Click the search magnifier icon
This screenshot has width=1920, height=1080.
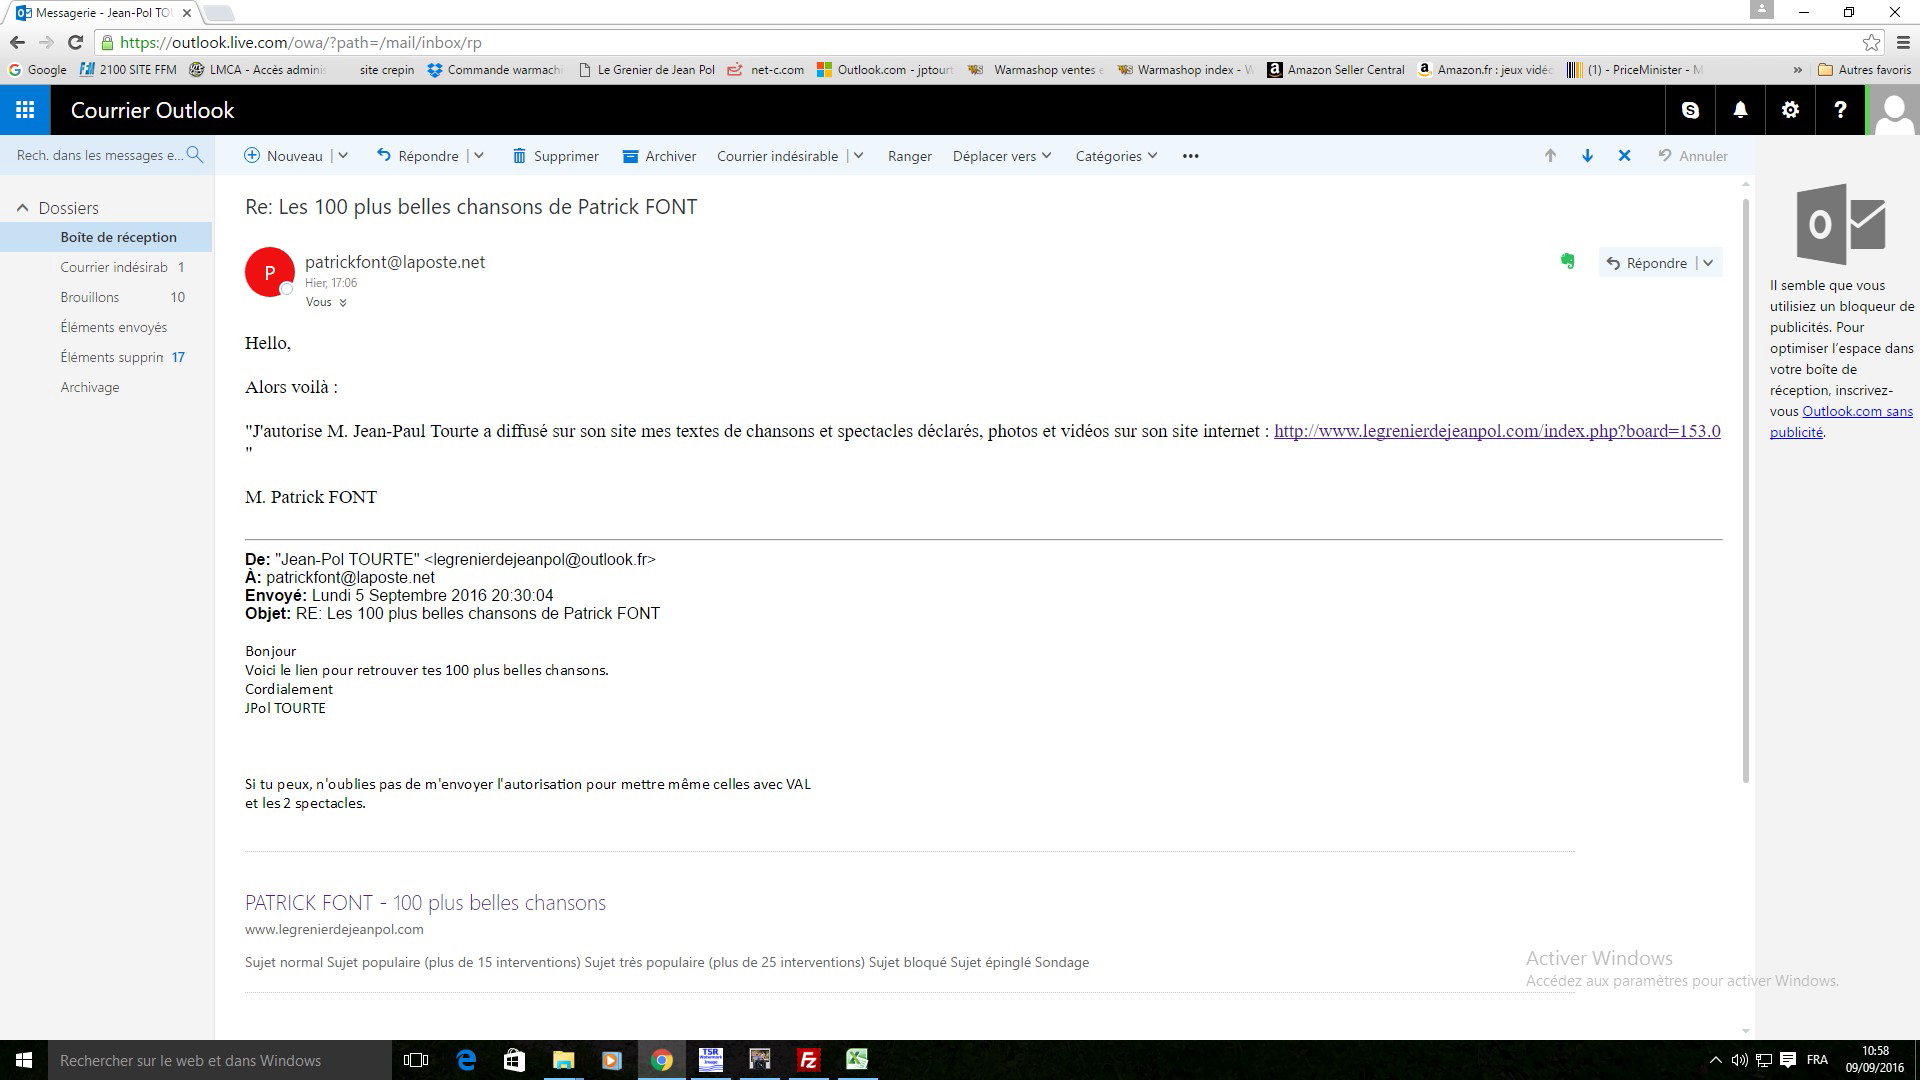(195, 155)
